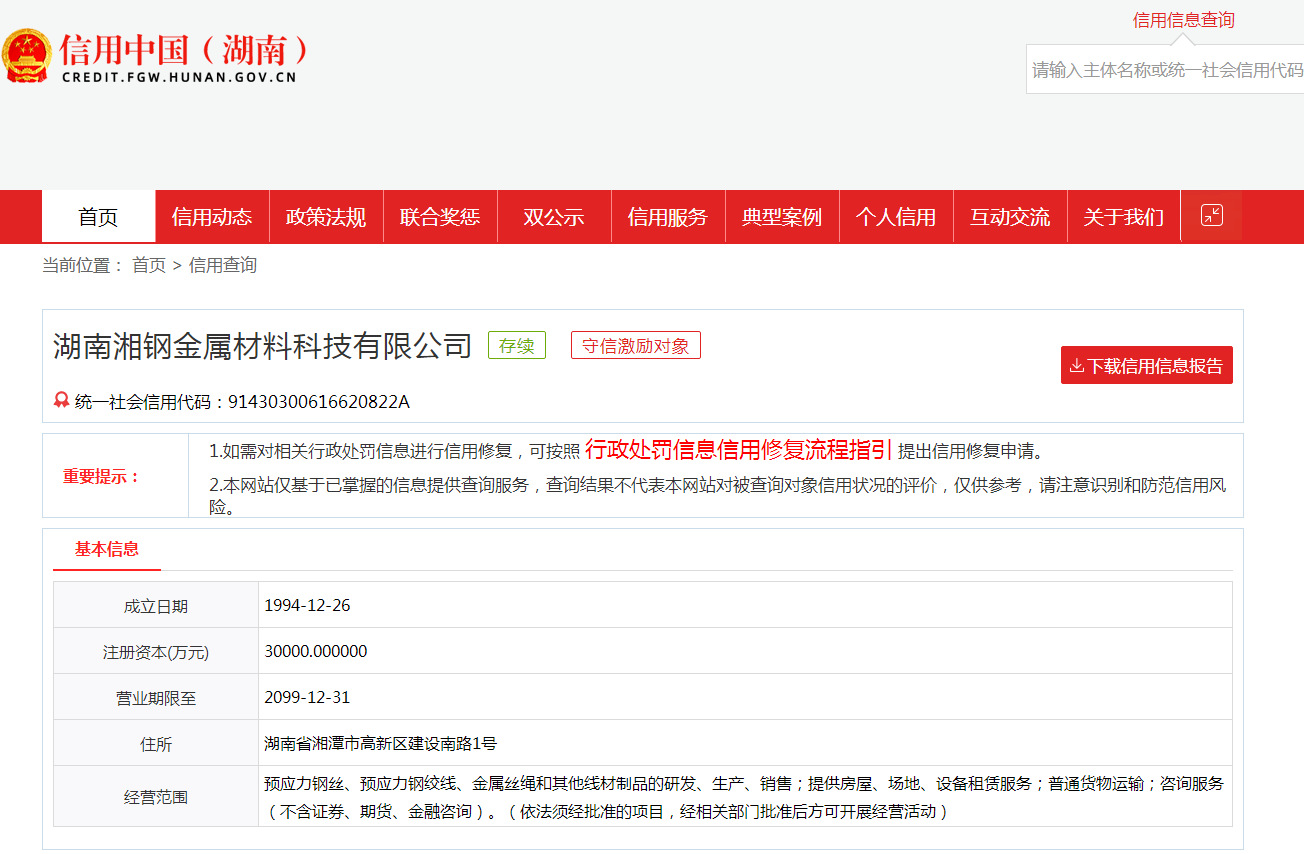Open the 信用动态 menu item

(212, 217)
